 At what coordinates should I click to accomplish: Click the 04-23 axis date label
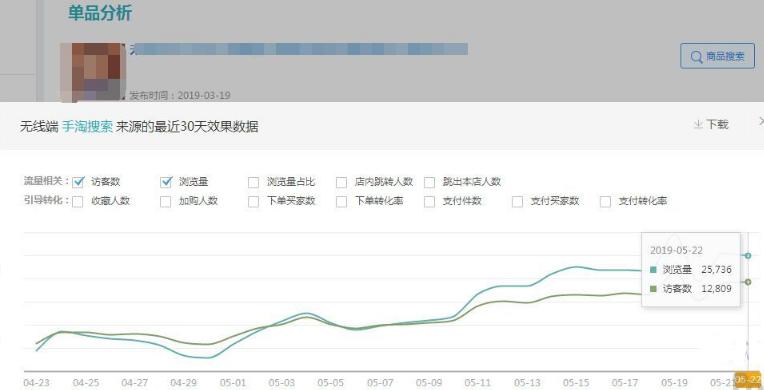pyautogui.click(x=37, y=383)
